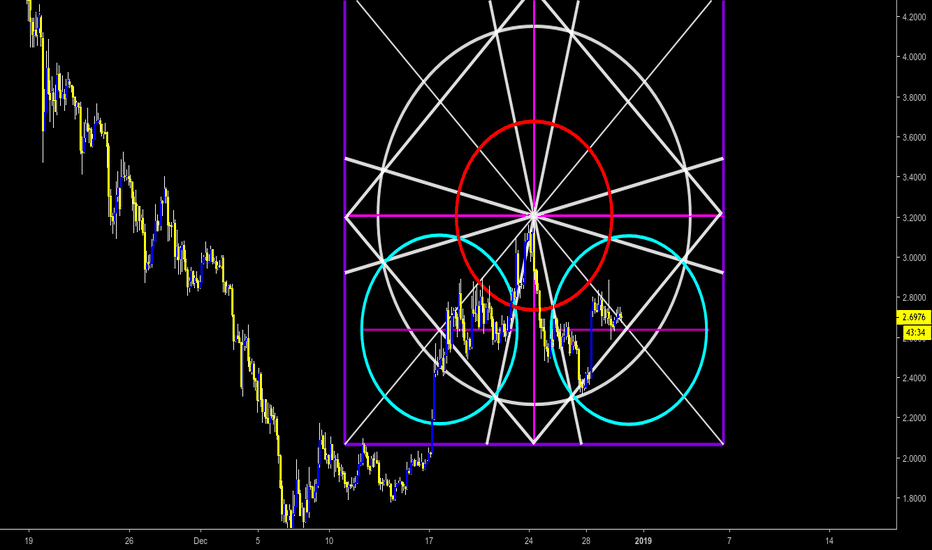Select the 2.2000 price axis label
The image size is (932, 550).
click(914, 418)
